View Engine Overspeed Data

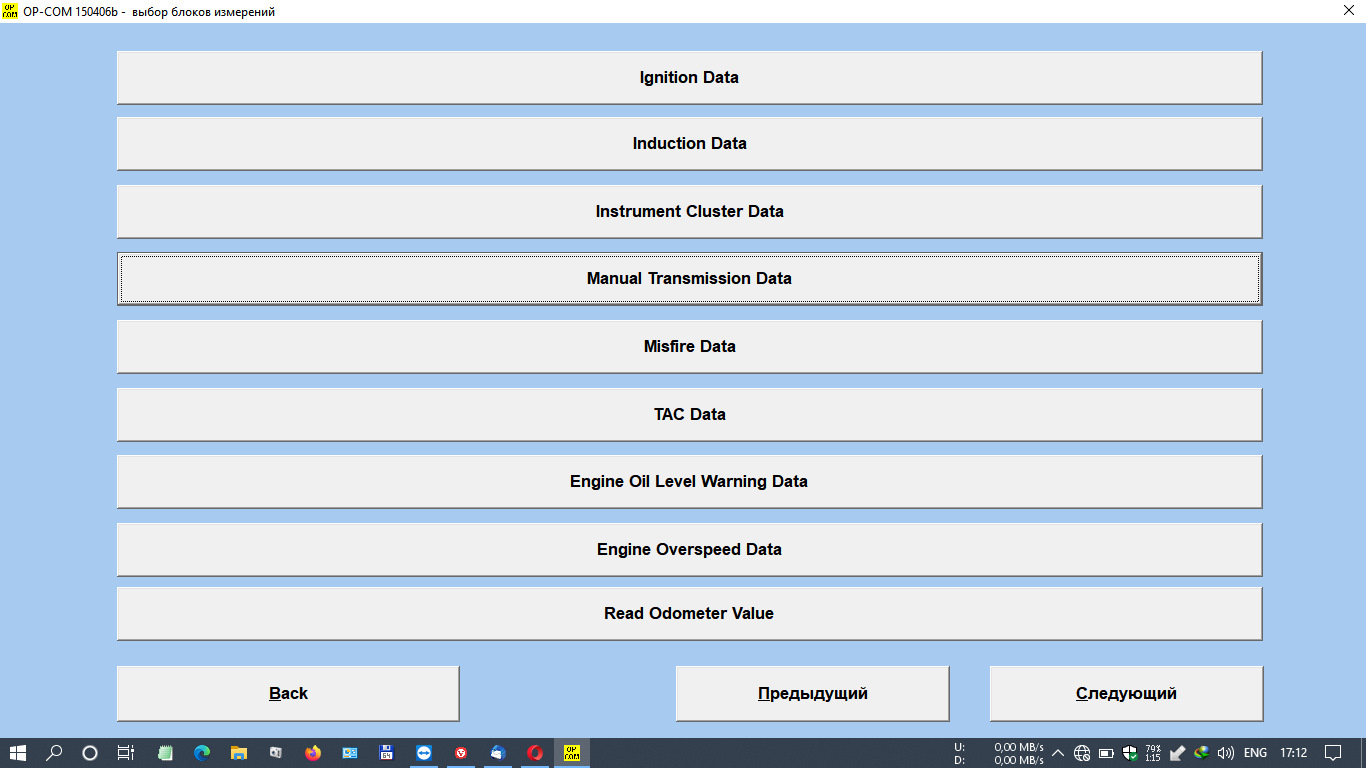[x=689, y=549]
